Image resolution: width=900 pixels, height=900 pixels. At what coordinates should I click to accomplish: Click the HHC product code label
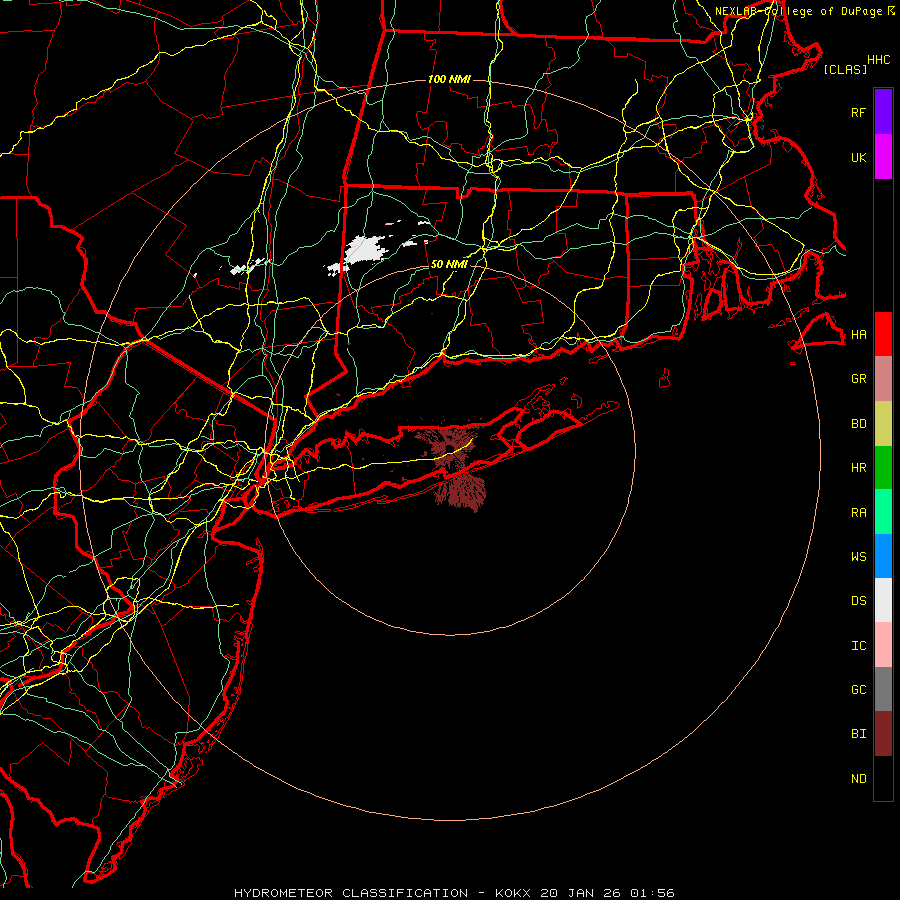pos(879,60)
